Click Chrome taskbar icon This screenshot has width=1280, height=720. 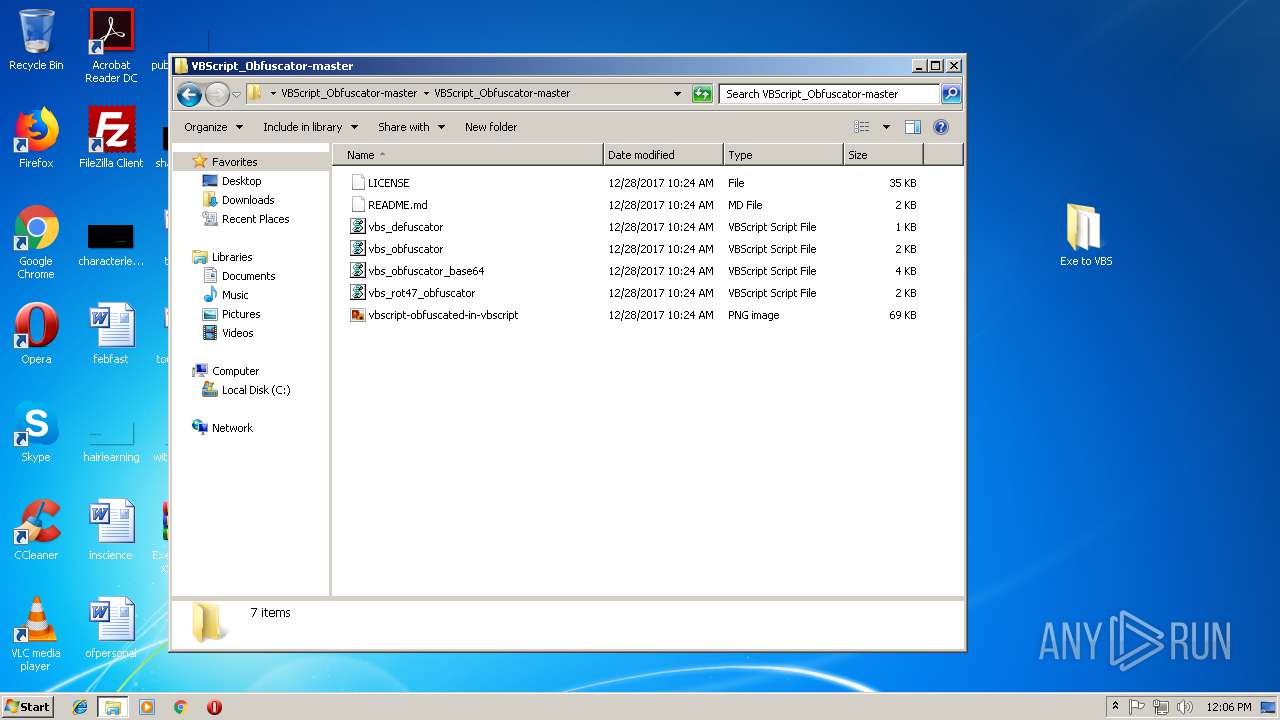(x=181, y=707)
